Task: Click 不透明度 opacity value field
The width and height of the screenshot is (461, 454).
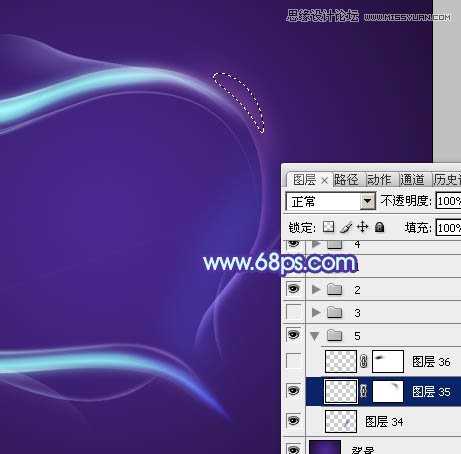Action: pyautogui.click(x=448, y=201)
